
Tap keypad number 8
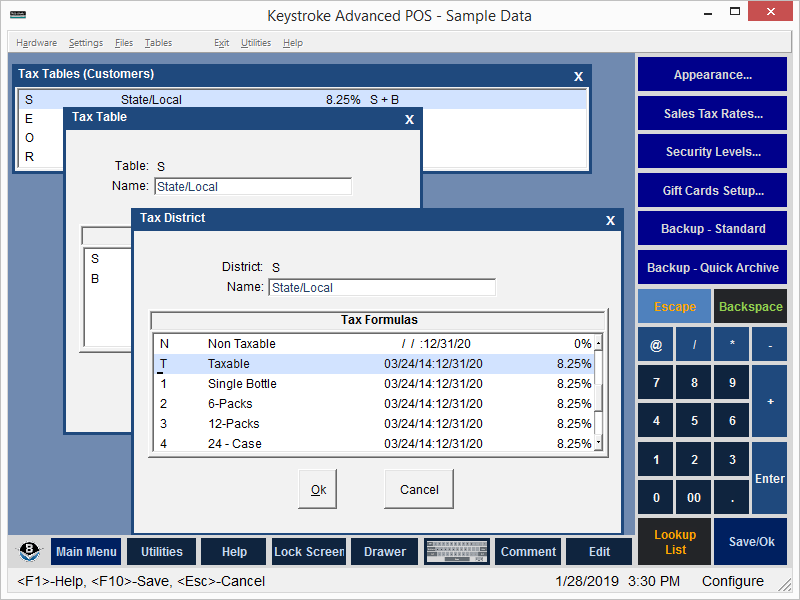pos(694,382)
